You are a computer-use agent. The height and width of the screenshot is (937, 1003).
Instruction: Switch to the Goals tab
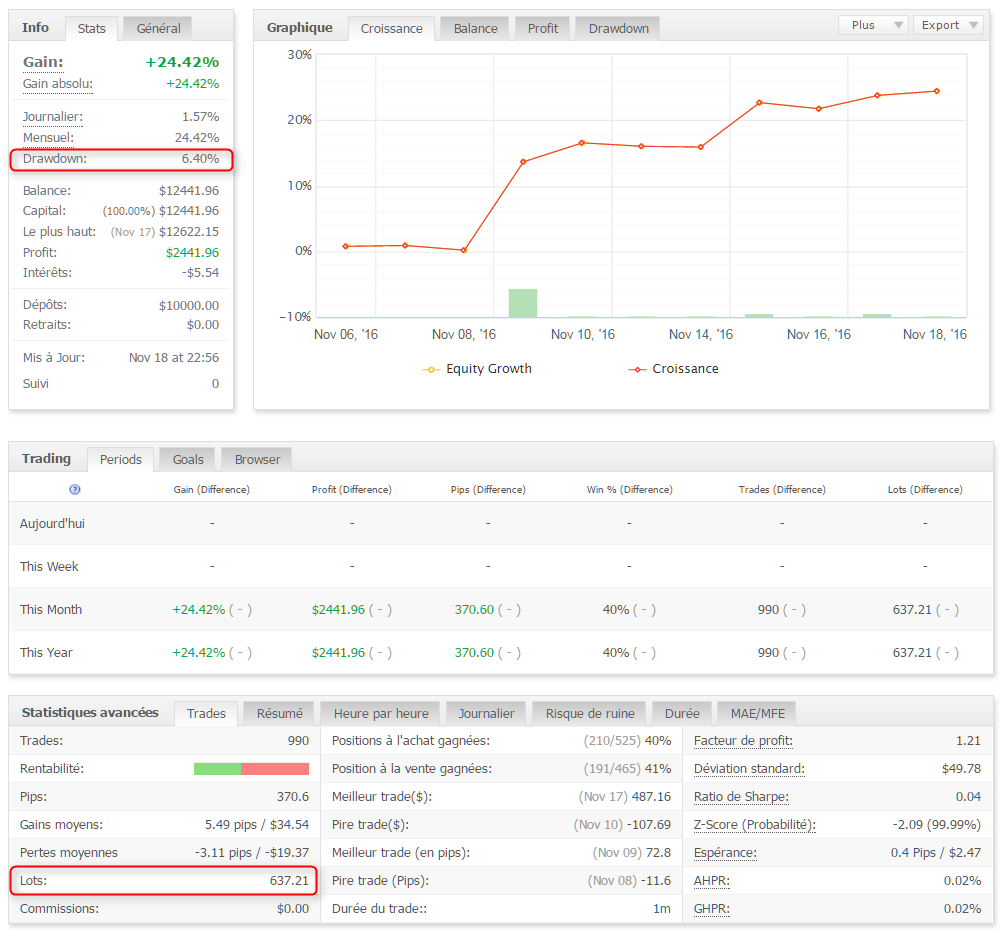(187, 459)
